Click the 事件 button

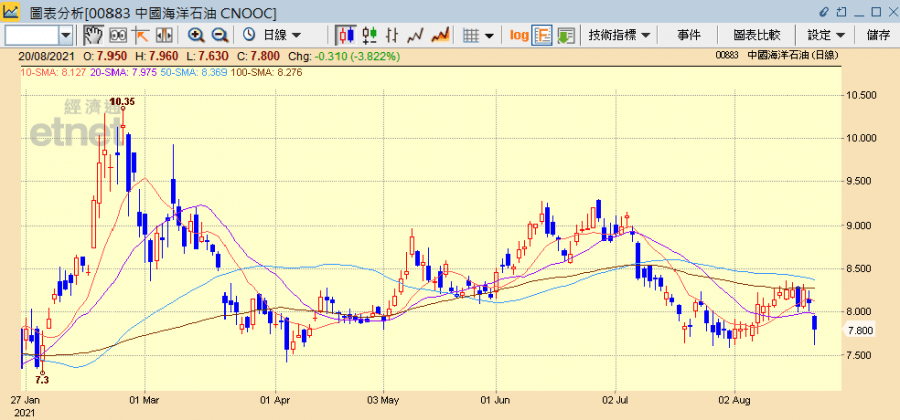tap(689, 35)
